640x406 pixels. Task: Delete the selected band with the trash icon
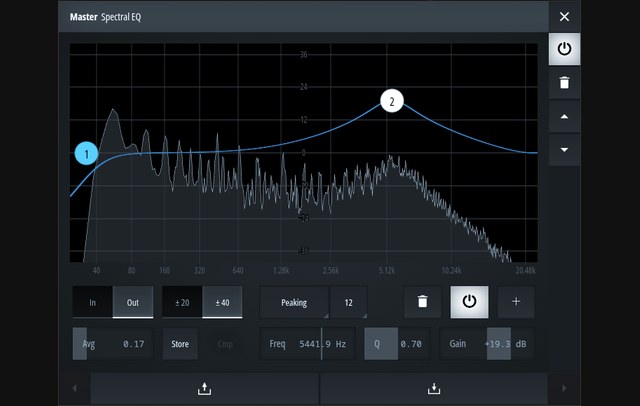(x=422, y=302)
